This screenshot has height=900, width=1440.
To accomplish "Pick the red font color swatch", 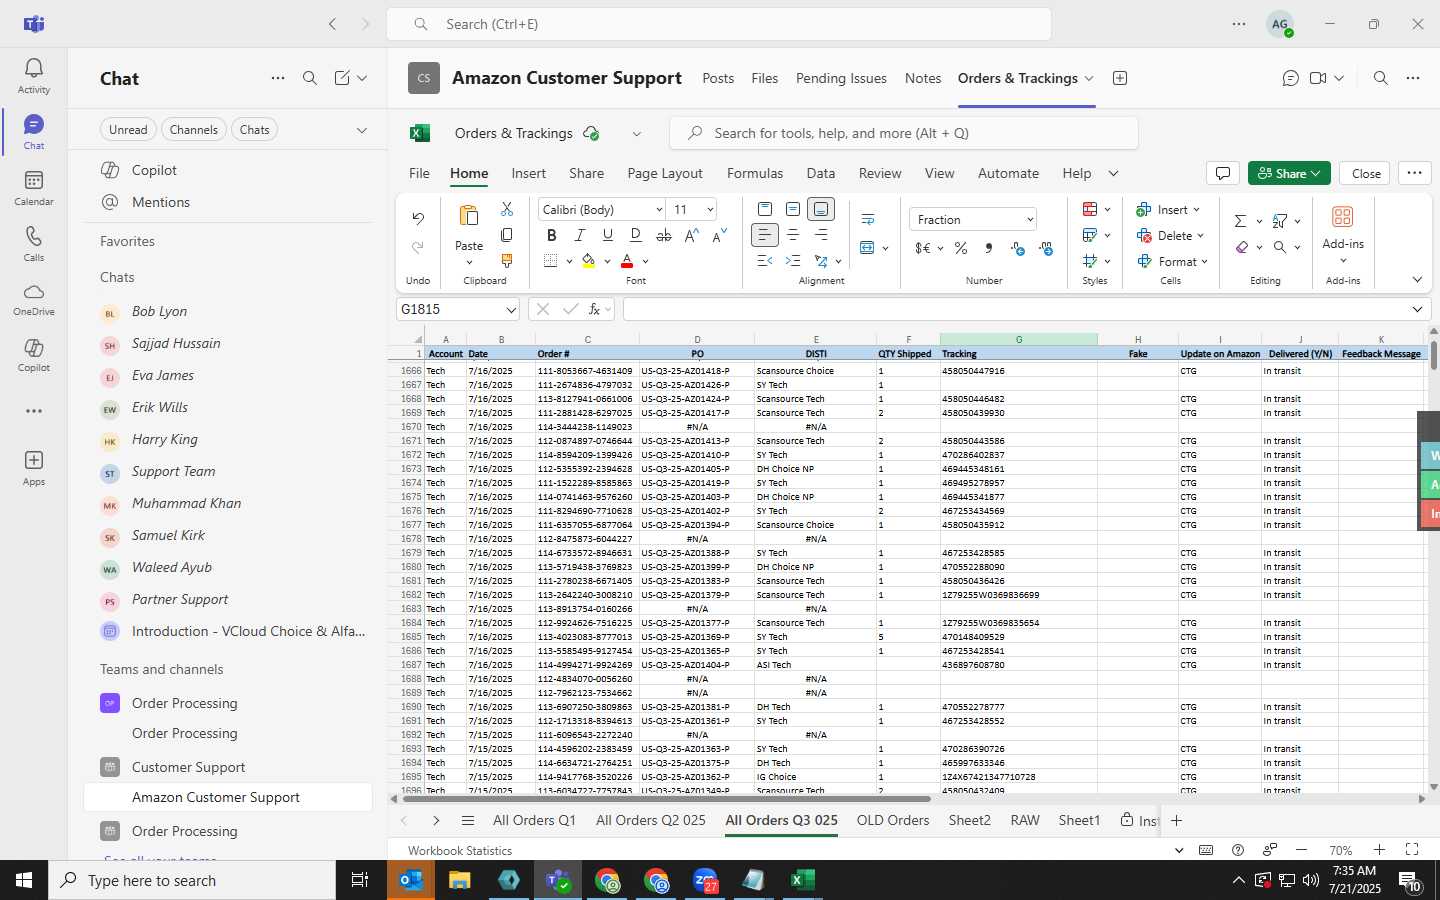I will 627,261.
